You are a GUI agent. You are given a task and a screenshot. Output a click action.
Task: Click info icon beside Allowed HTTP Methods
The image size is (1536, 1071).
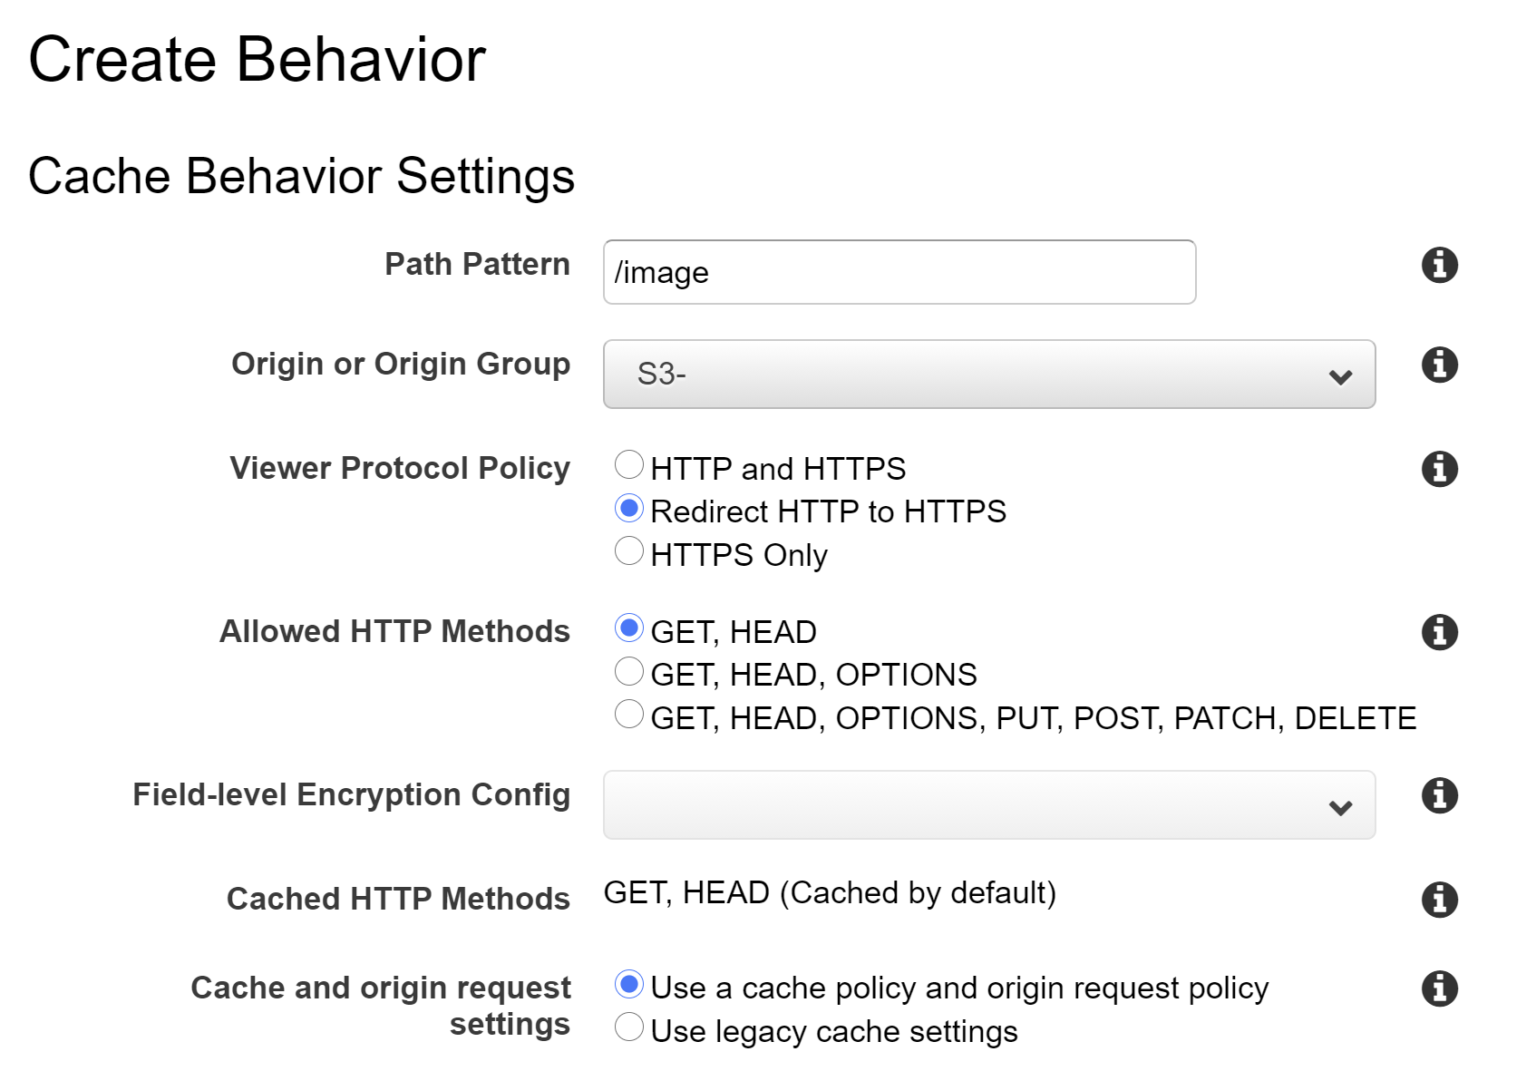click(1439, 632)
